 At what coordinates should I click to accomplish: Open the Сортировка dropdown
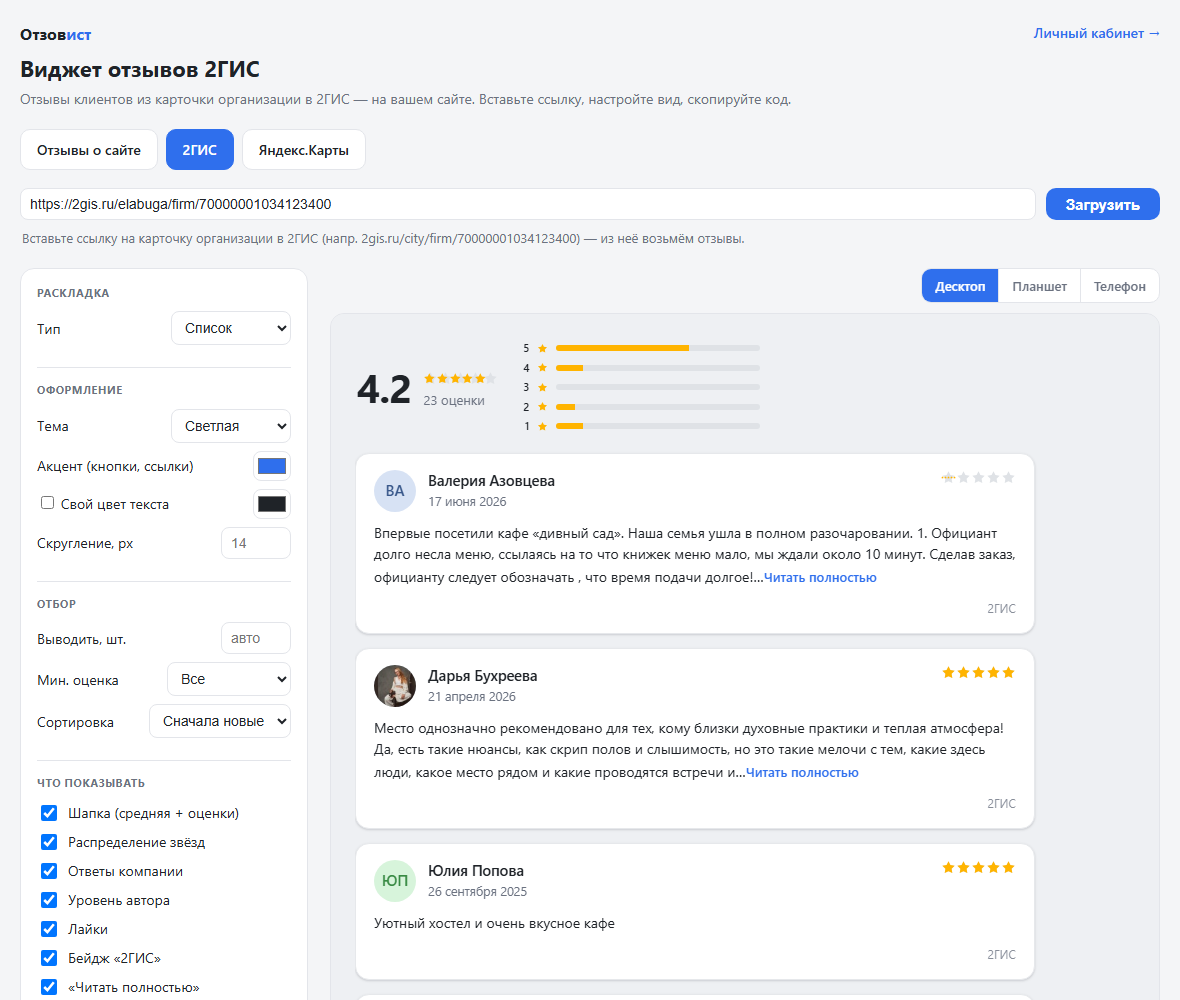pos(220,721)
